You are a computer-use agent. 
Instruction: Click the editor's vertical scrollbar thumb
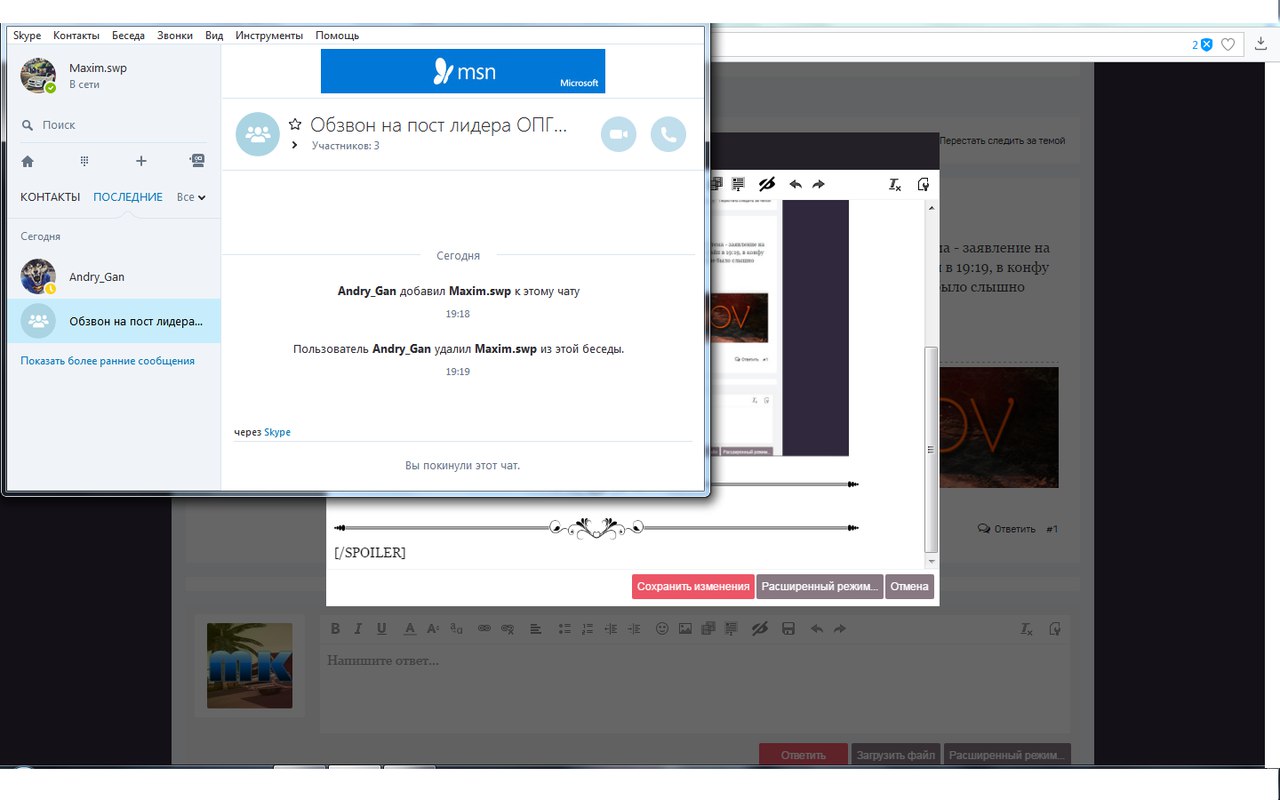point(931,450)
